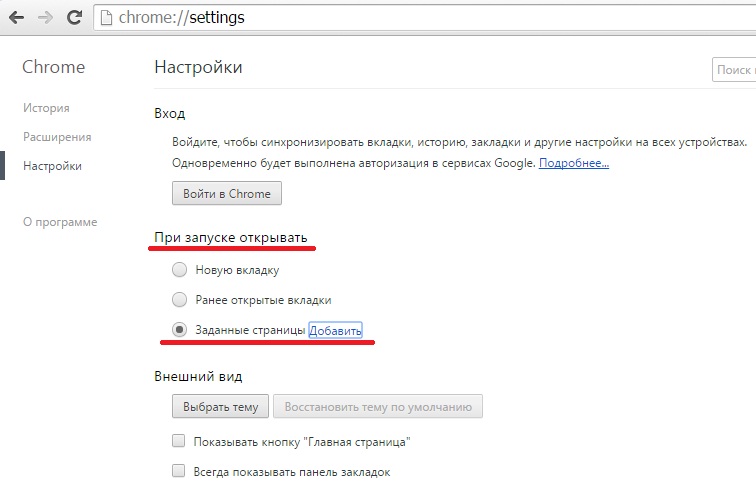Image resolution: width=756 pixels, height=485 pixels.
Task: Click the browser Forward arrow
Action: (x=45, y=17)
